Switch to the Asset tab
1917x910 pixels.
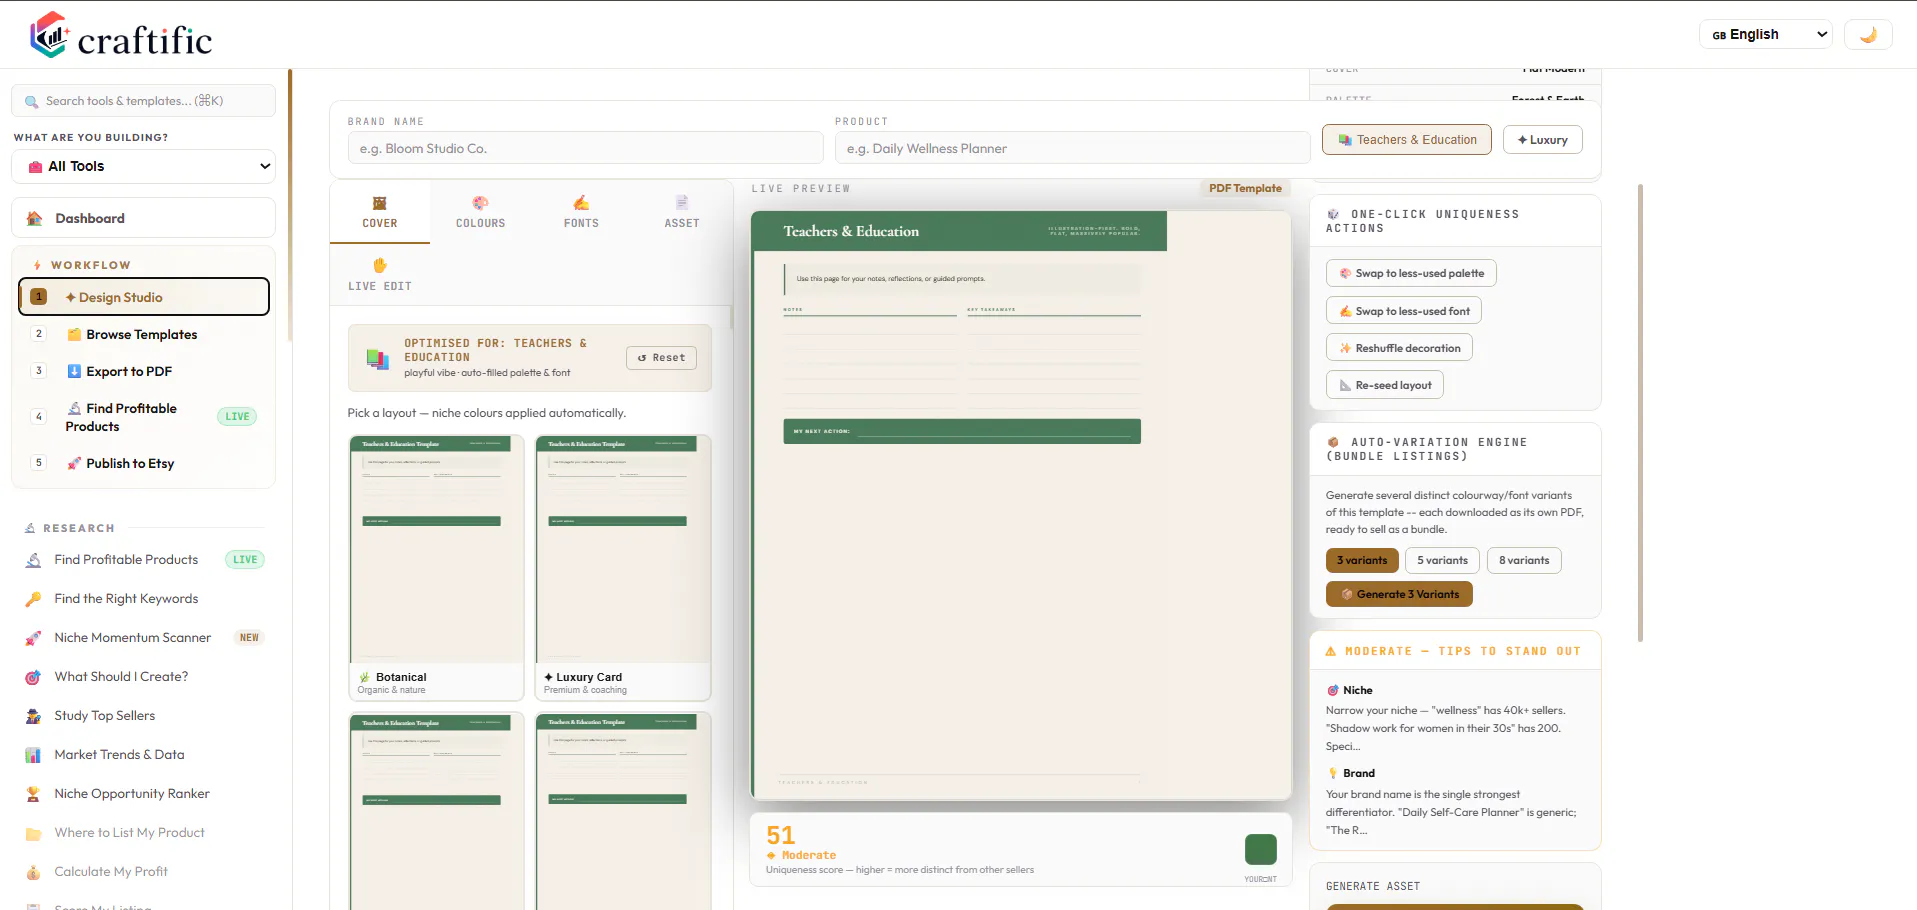tap(682, 212)
